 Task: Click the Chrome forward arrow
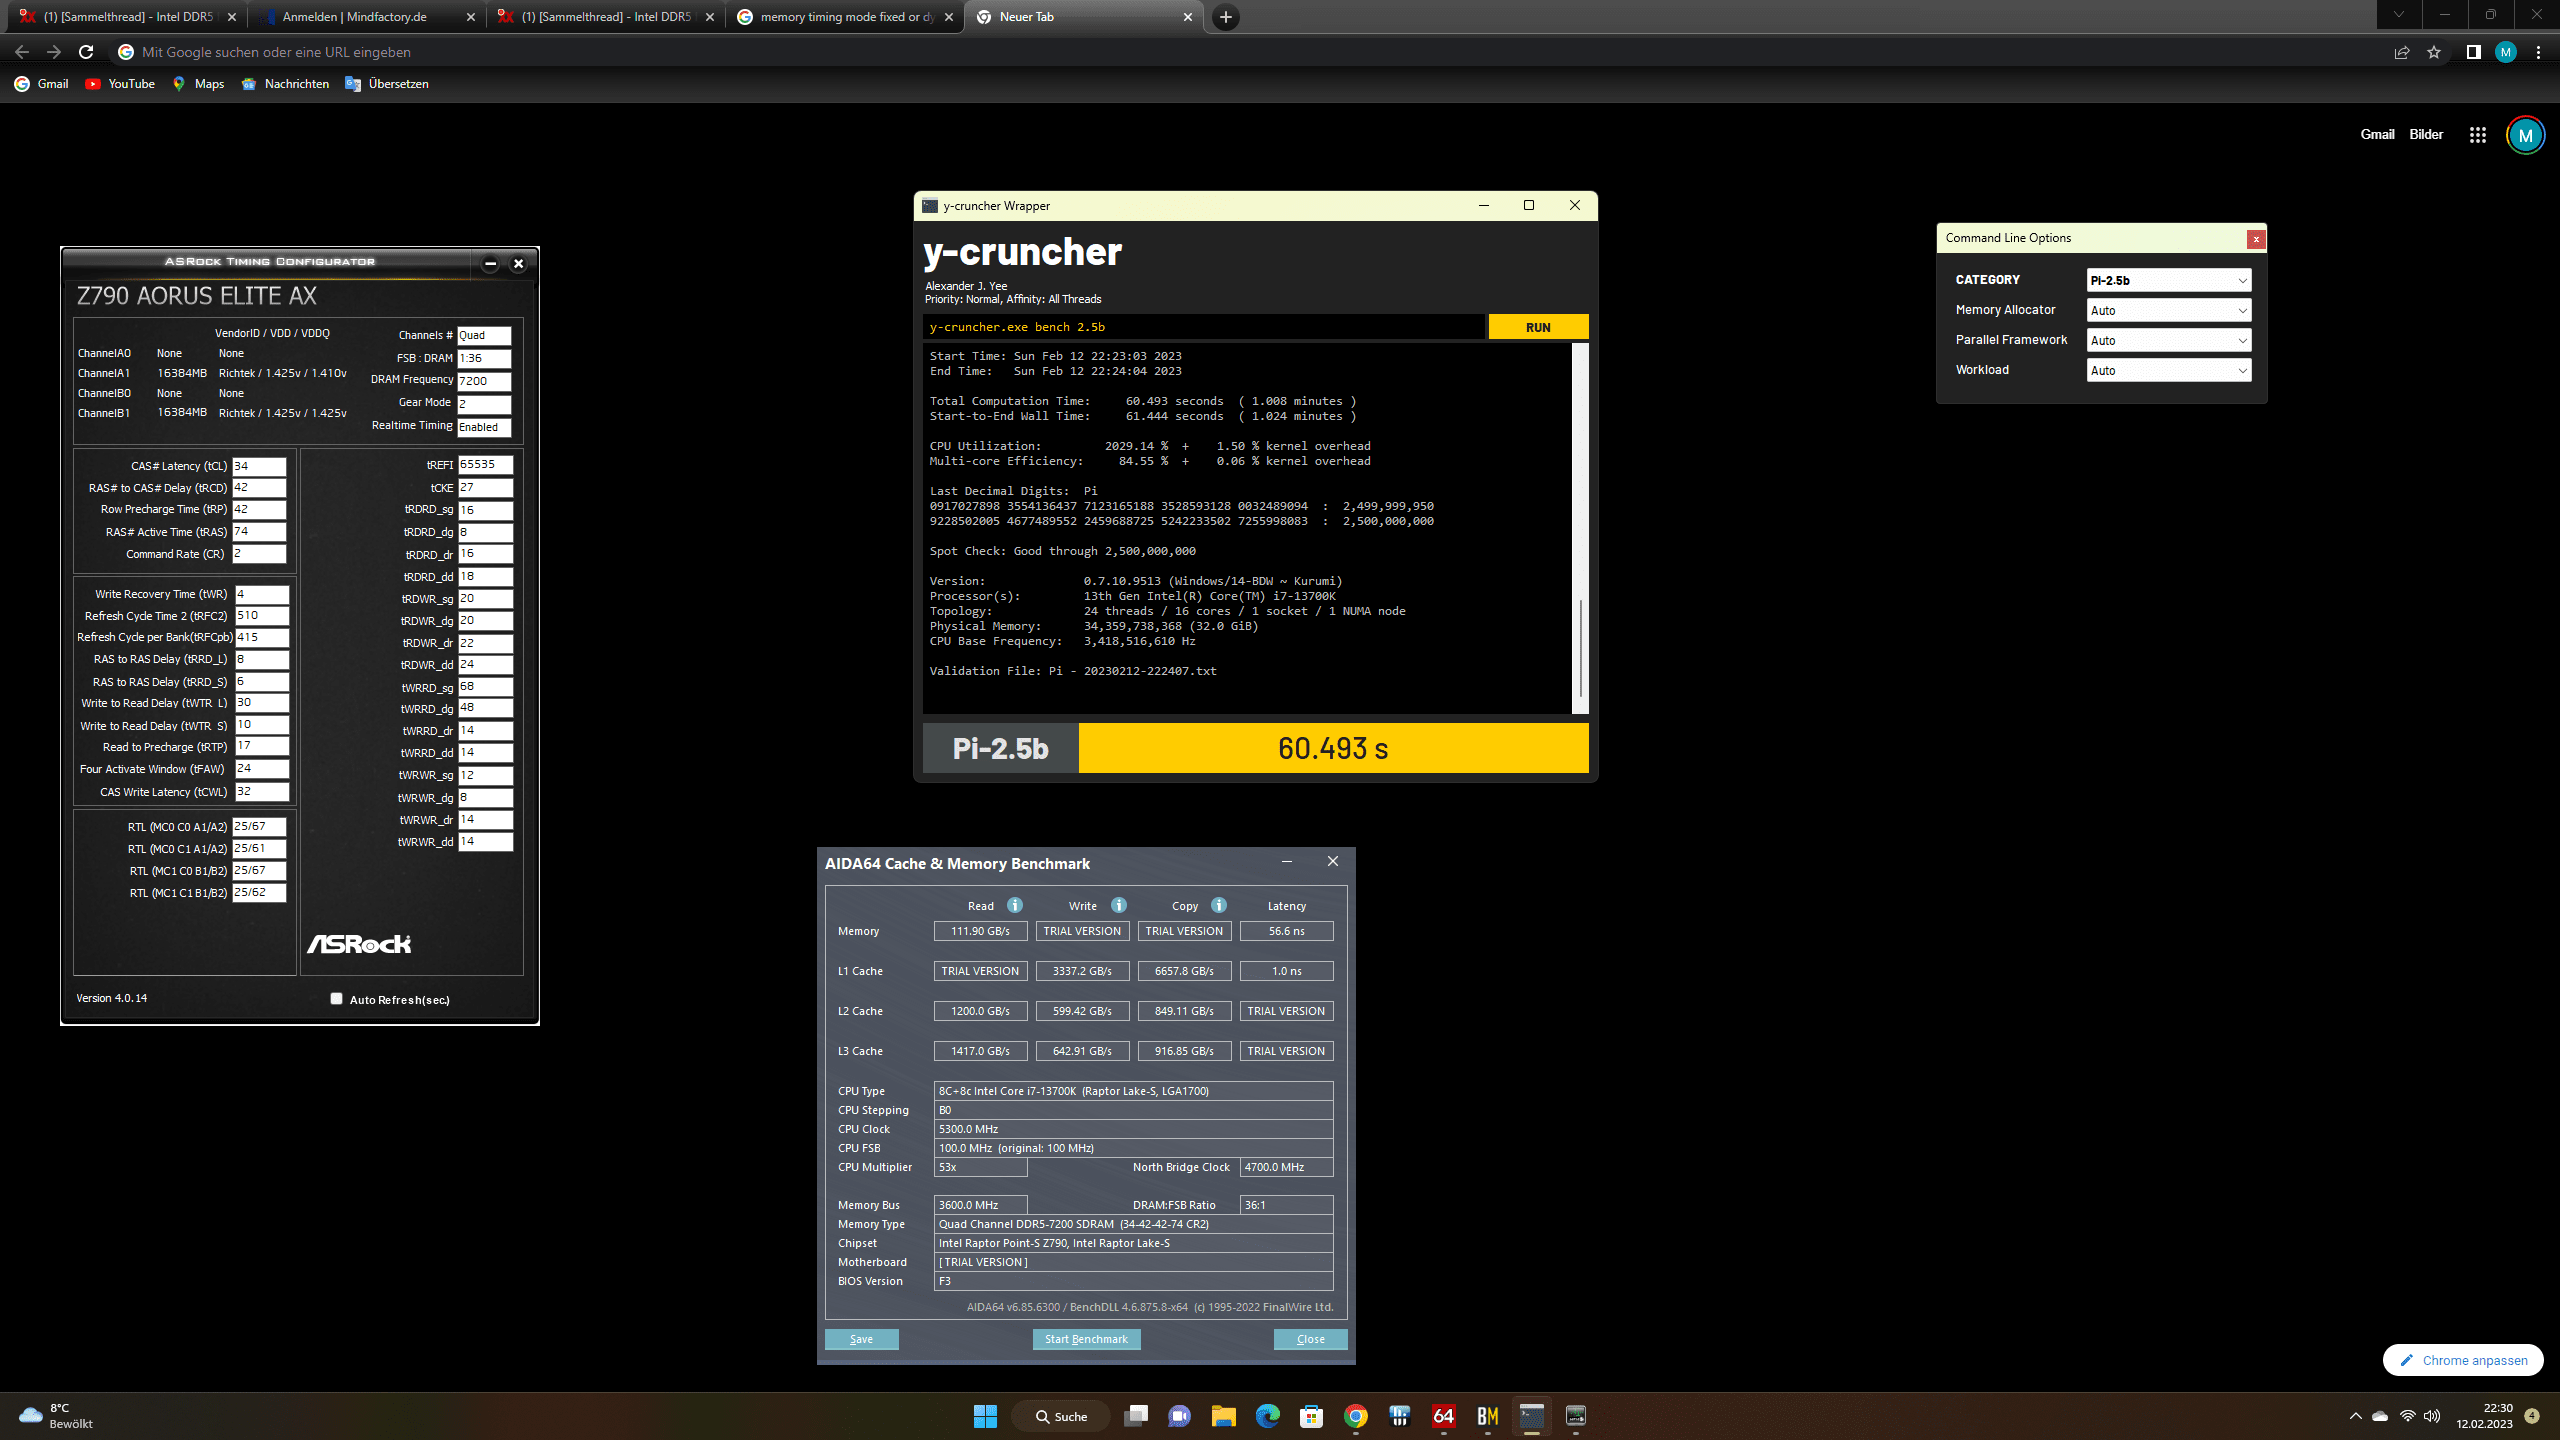pos(54,52)
